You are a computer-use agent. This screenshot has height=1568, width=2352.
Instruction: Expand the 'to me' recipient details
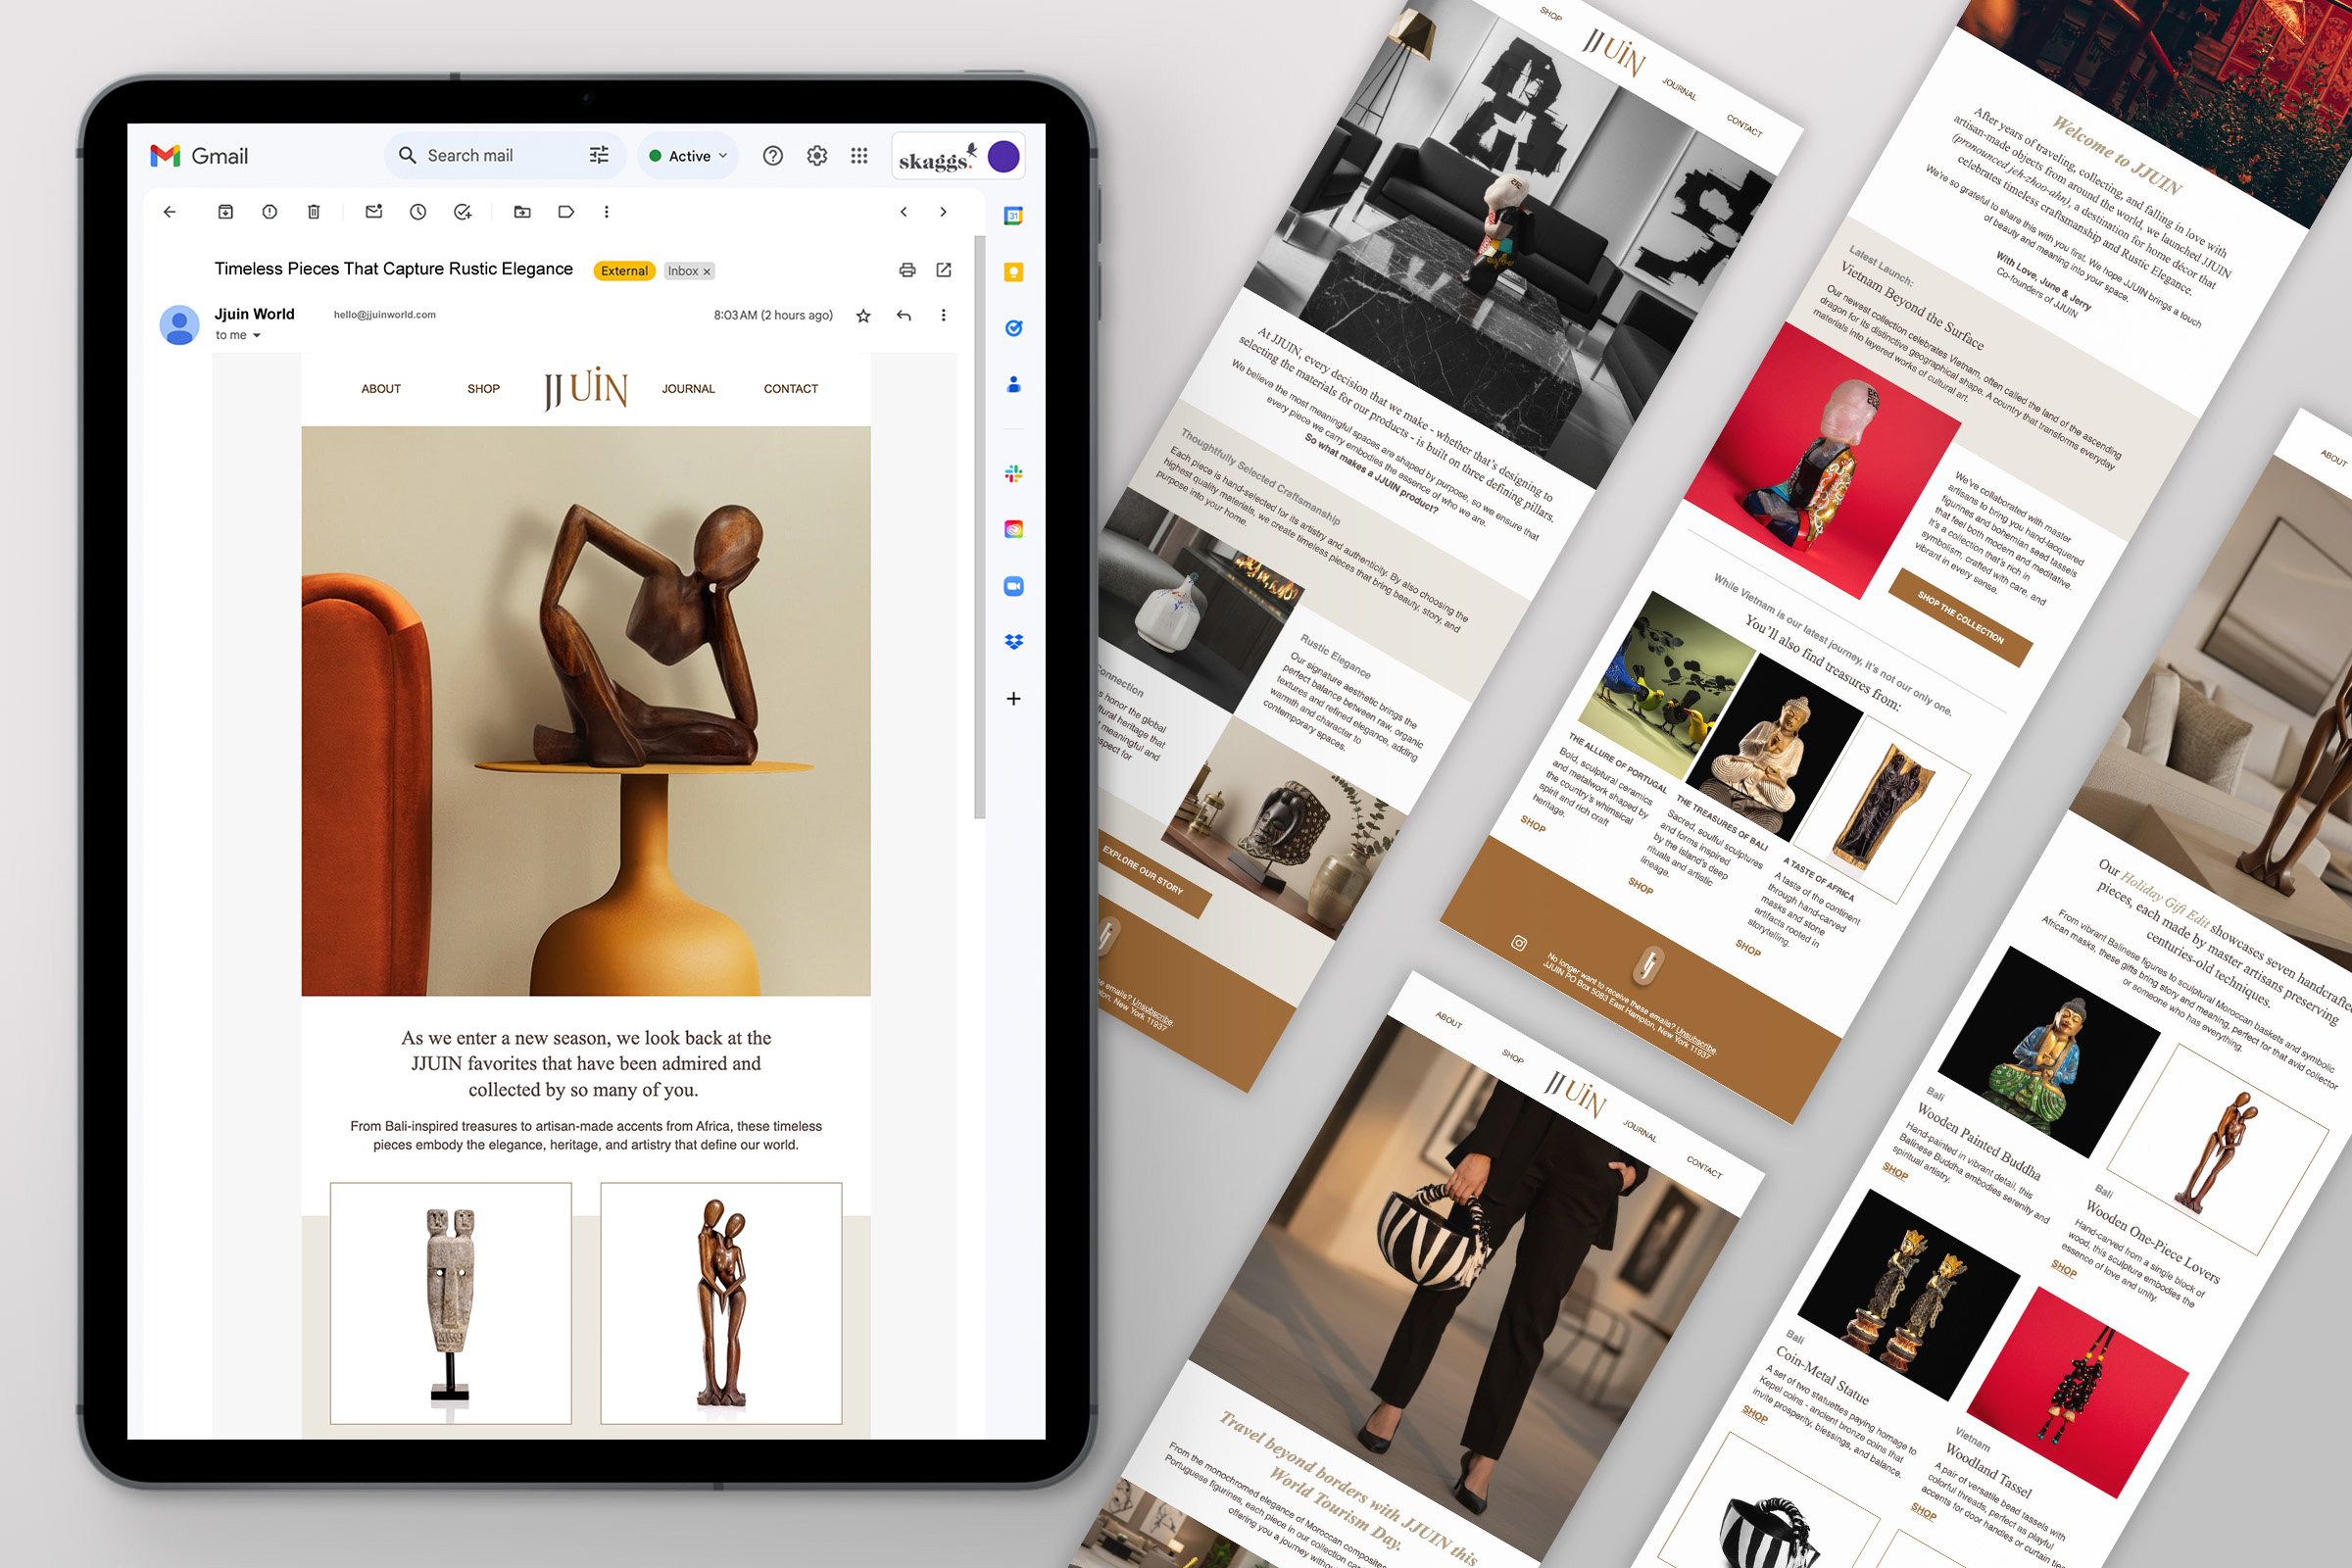click(x=257, y=336)
